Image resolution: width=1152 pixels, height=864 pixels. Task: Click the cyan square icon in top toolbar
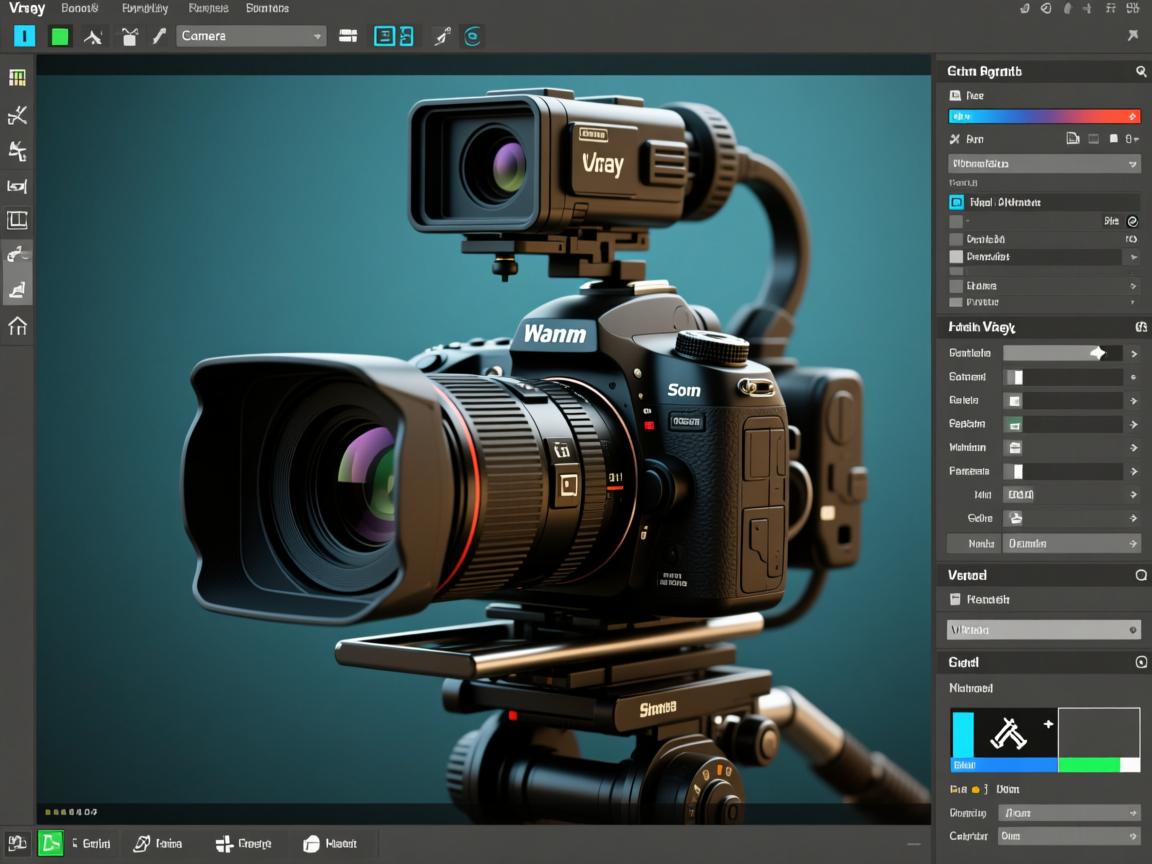[24, 36]
